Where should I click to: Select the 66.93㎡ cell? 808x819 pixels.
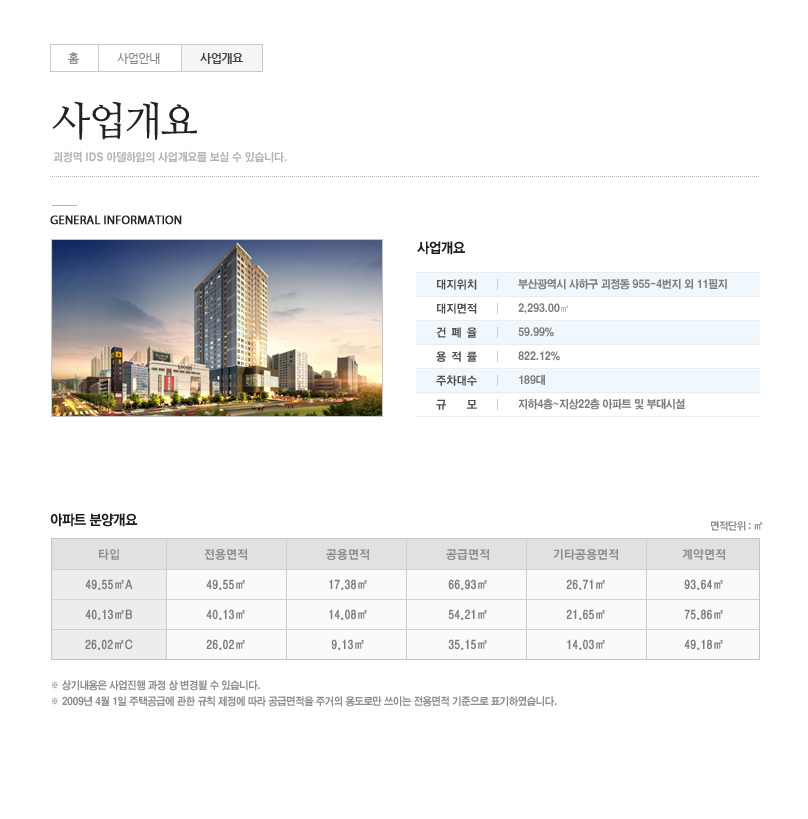tap(467, 584)
